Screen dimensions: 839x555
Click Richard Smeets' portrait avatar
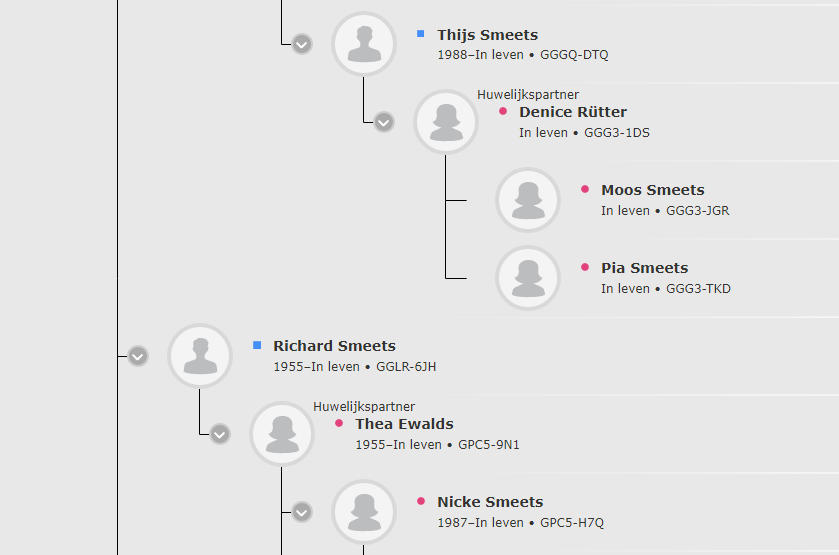click(200, 356)
